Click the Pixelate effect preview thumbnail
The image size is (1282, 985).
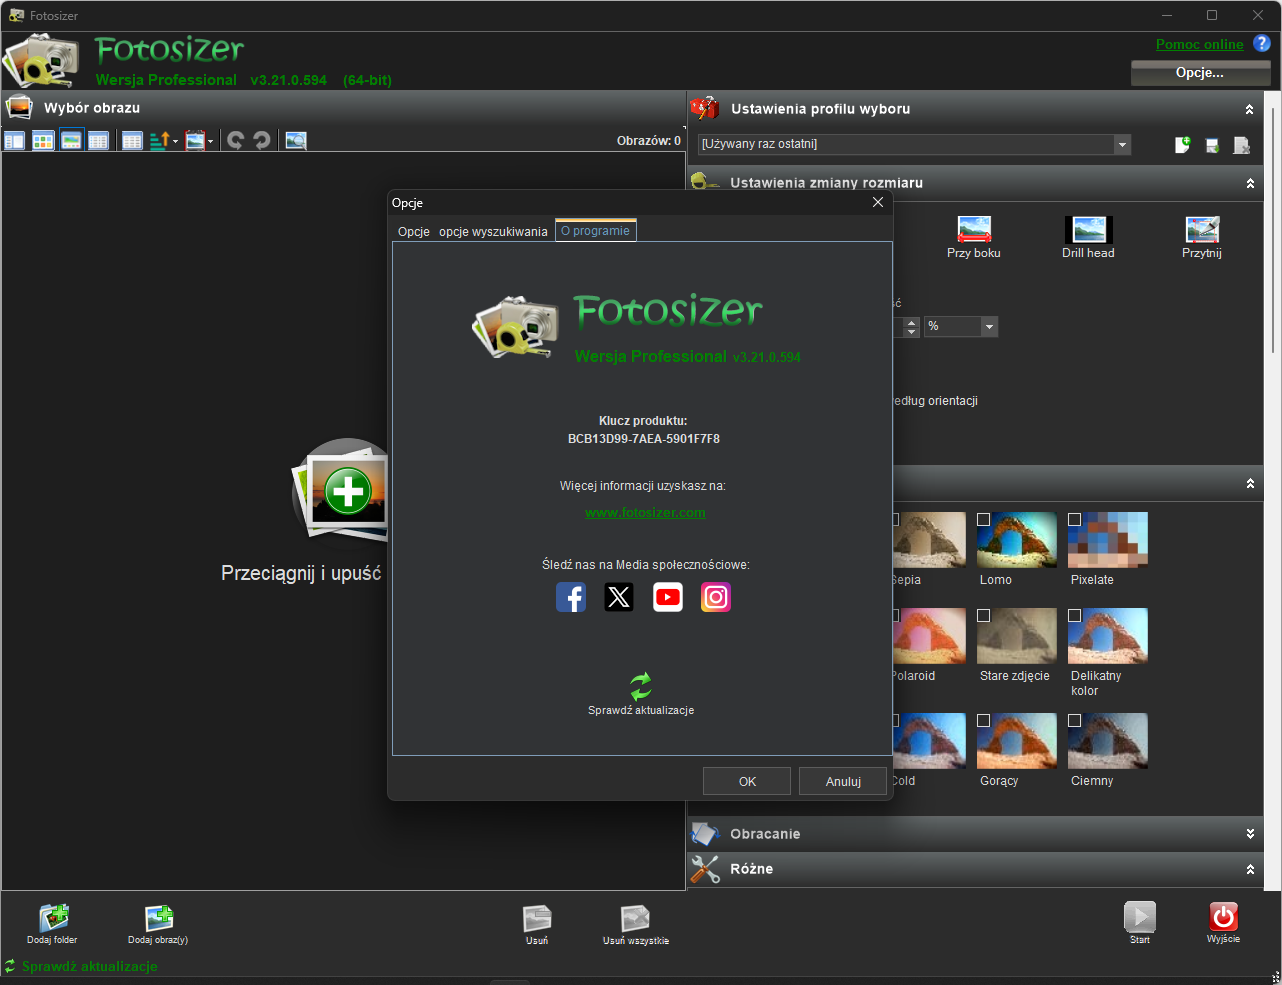pos(1108,540)
